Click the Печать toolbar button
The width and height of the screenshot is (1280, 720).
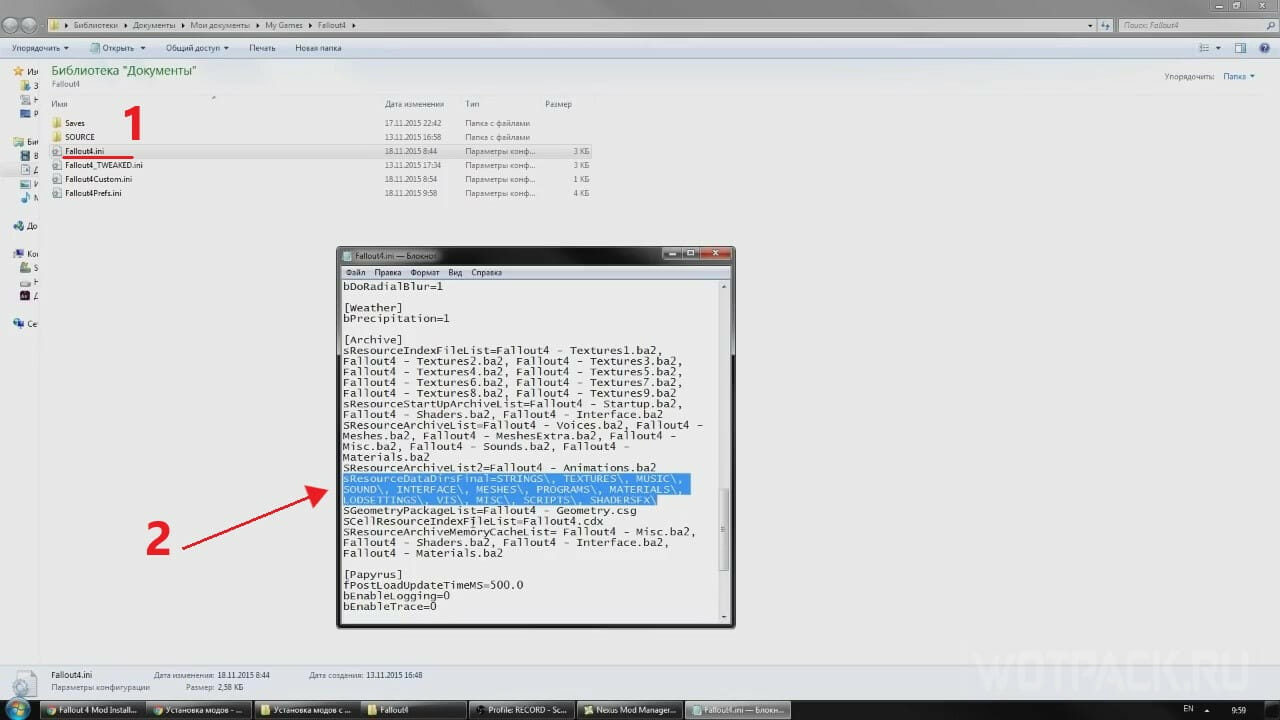(262, 48)
